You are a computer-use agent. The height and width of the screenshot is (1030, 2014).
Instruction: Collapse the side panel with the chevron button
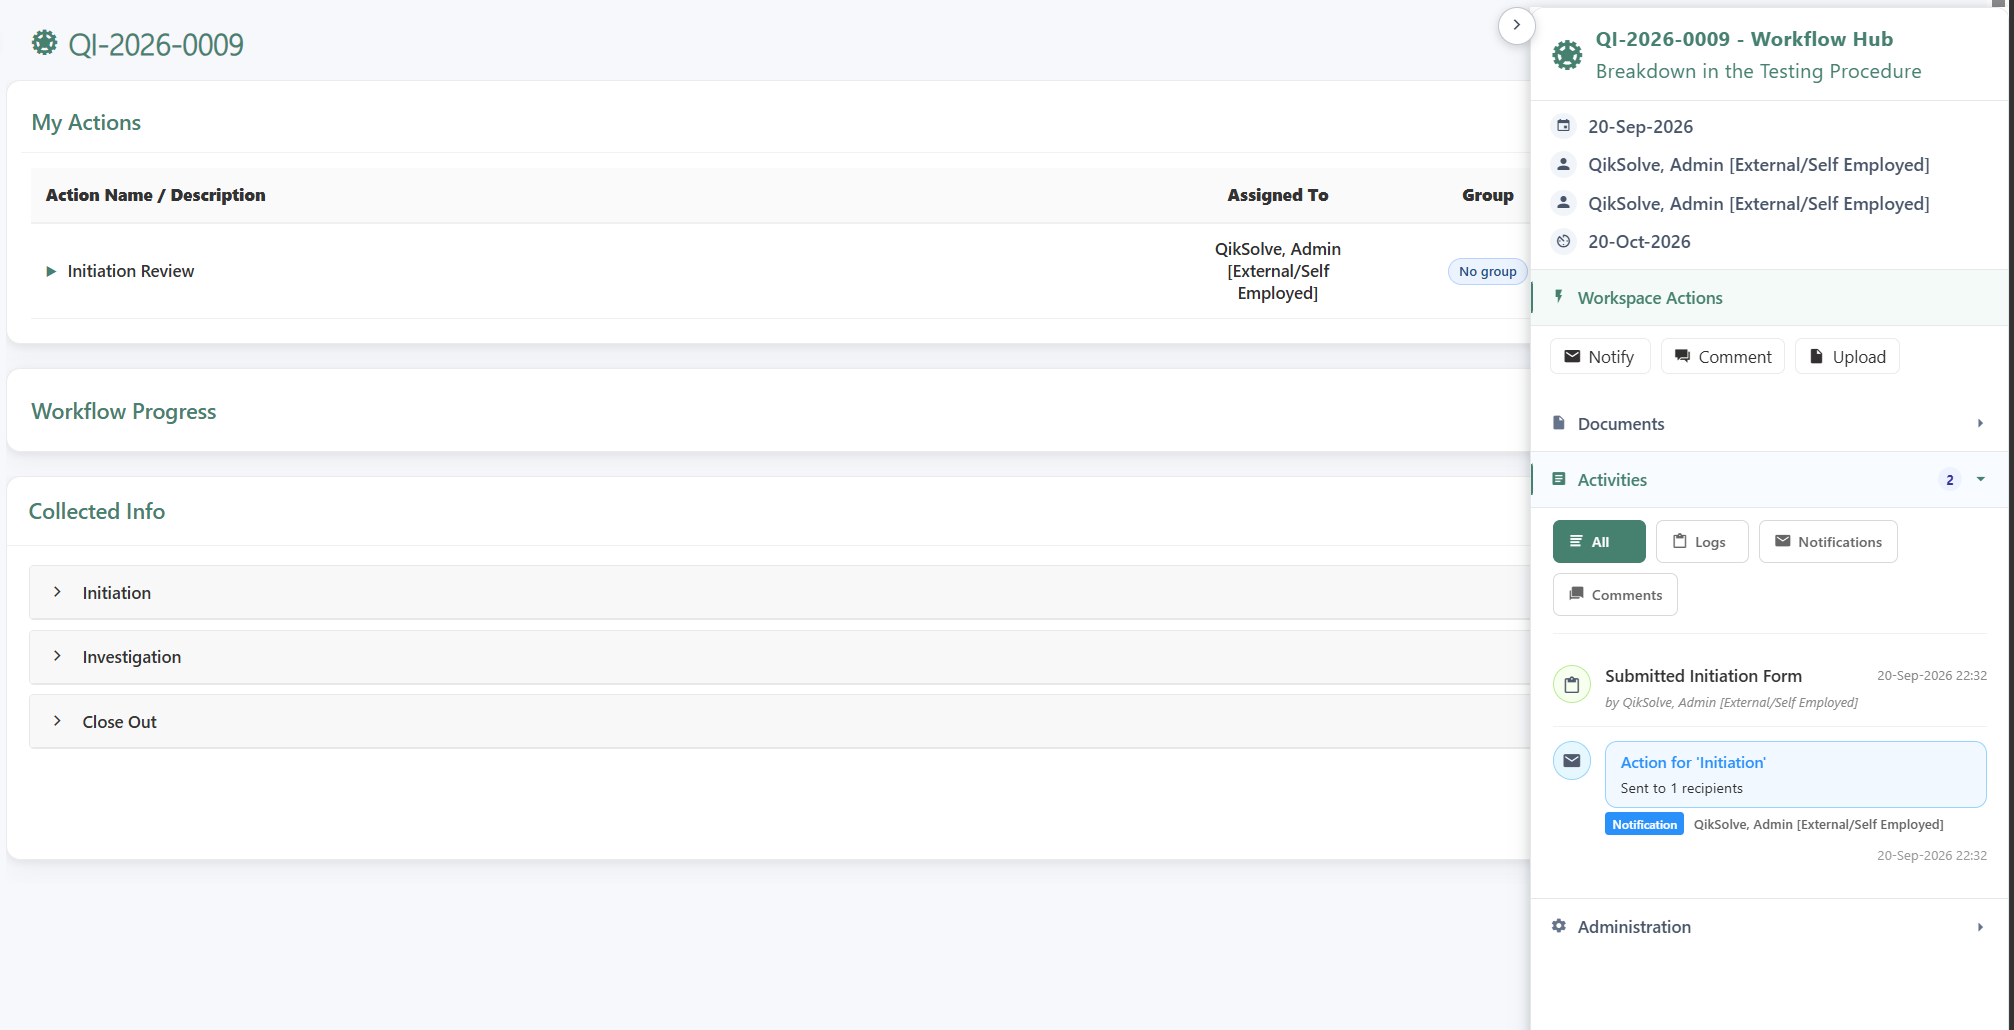point(1516,25)
